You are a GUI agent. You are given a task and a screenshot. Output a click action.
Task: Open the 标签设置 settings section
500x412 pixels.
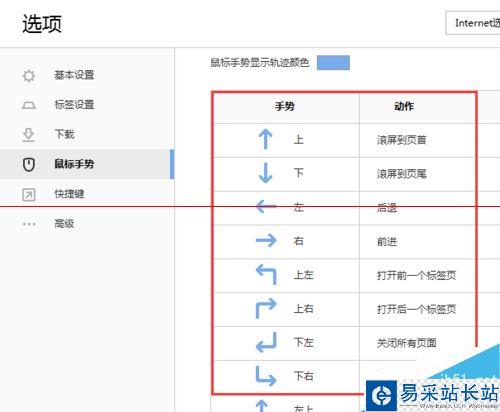[87, 105]
